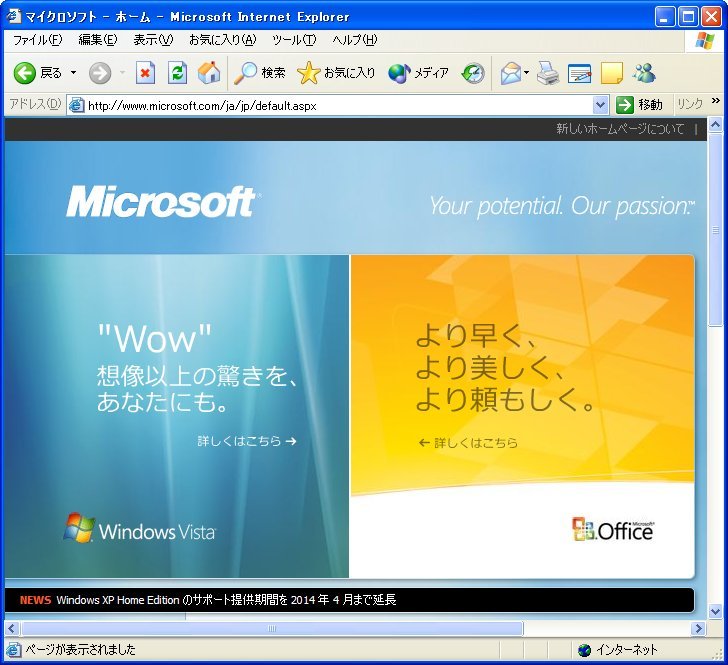Click the yellow Discuss note icon
The image size is (728, 665).
point(612,73)
